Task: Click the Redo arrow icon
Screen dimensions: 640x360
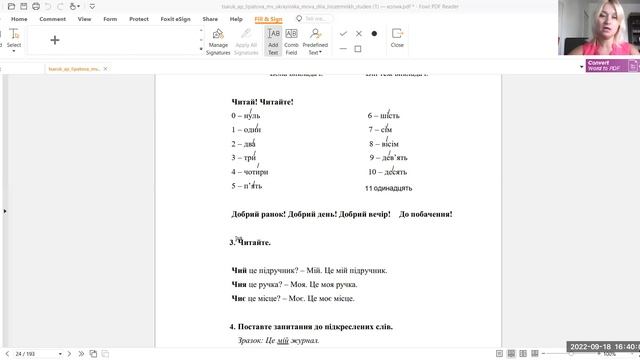Action: point(60,7)
